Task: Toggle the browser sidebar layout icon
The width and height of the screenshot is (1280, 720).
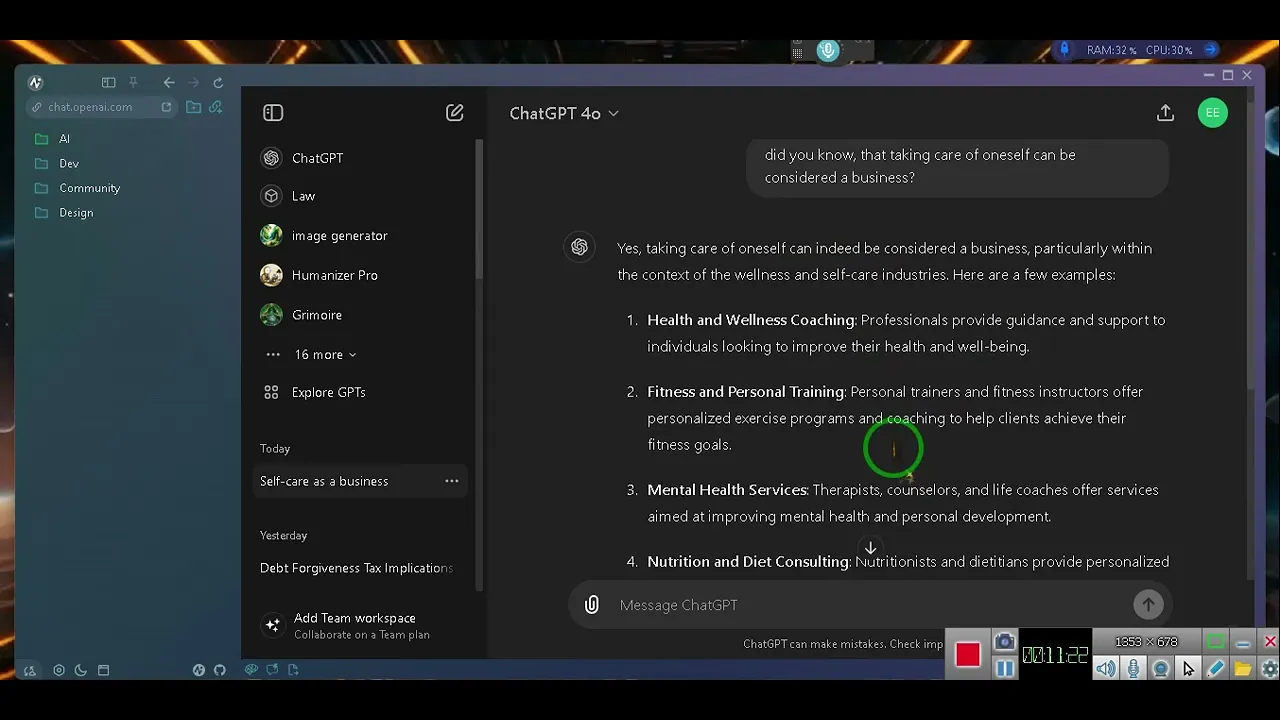Action: pyautogui.click(x=109, y=83)
